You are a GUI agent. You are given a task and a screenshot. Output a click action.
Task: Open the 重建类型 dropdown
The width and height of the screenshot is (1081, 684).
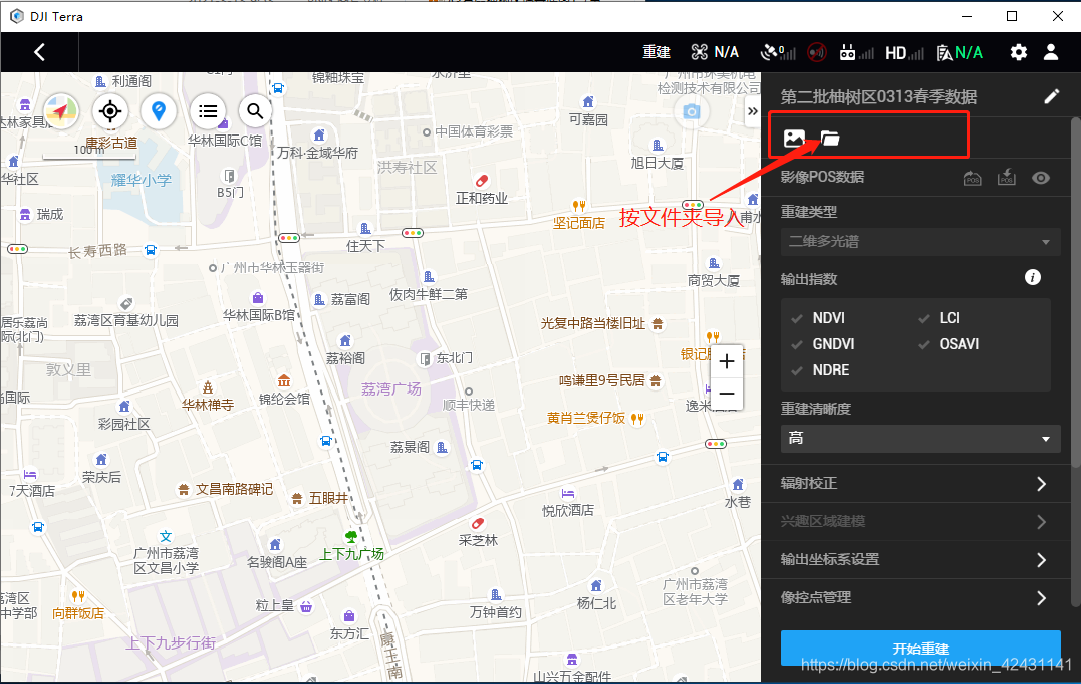(x=920, y=241)
